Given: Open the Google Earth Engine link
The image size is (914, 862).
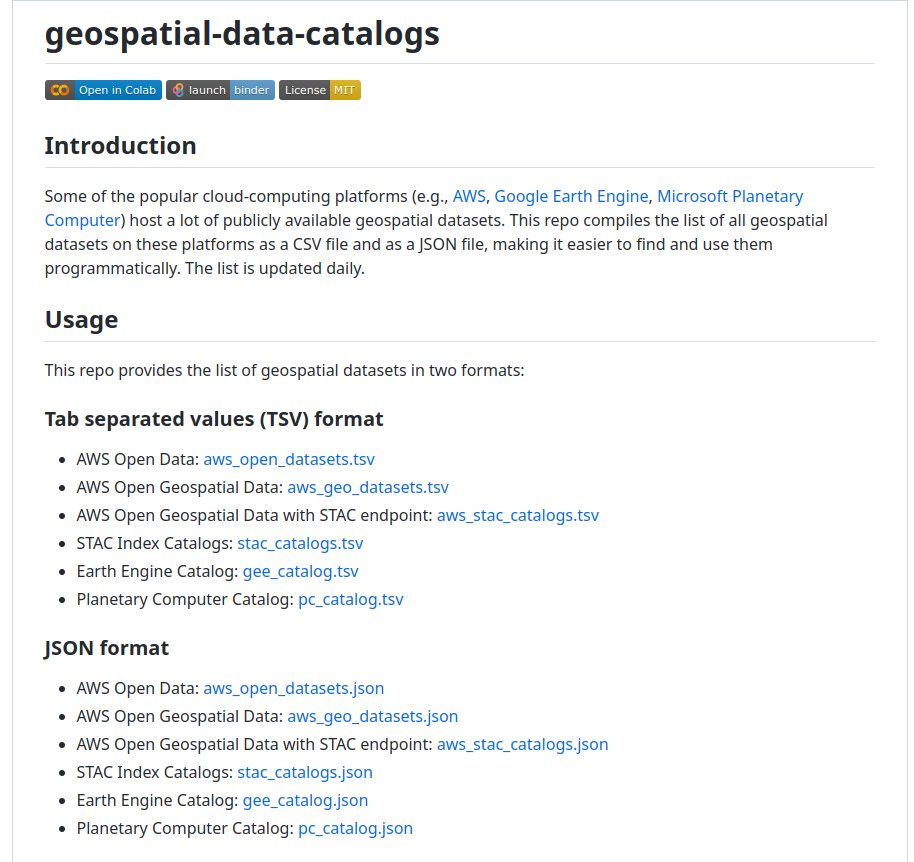Looking at the screenshot, I should click(571, 196).
